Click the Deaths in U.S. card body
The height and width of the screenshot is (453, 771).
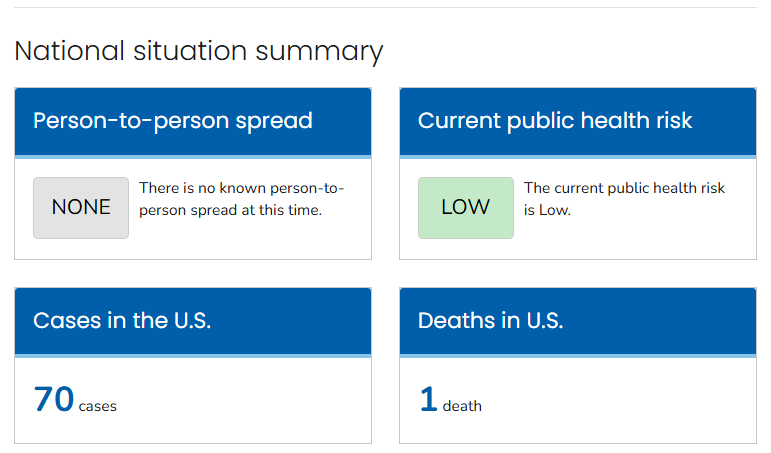578,400
